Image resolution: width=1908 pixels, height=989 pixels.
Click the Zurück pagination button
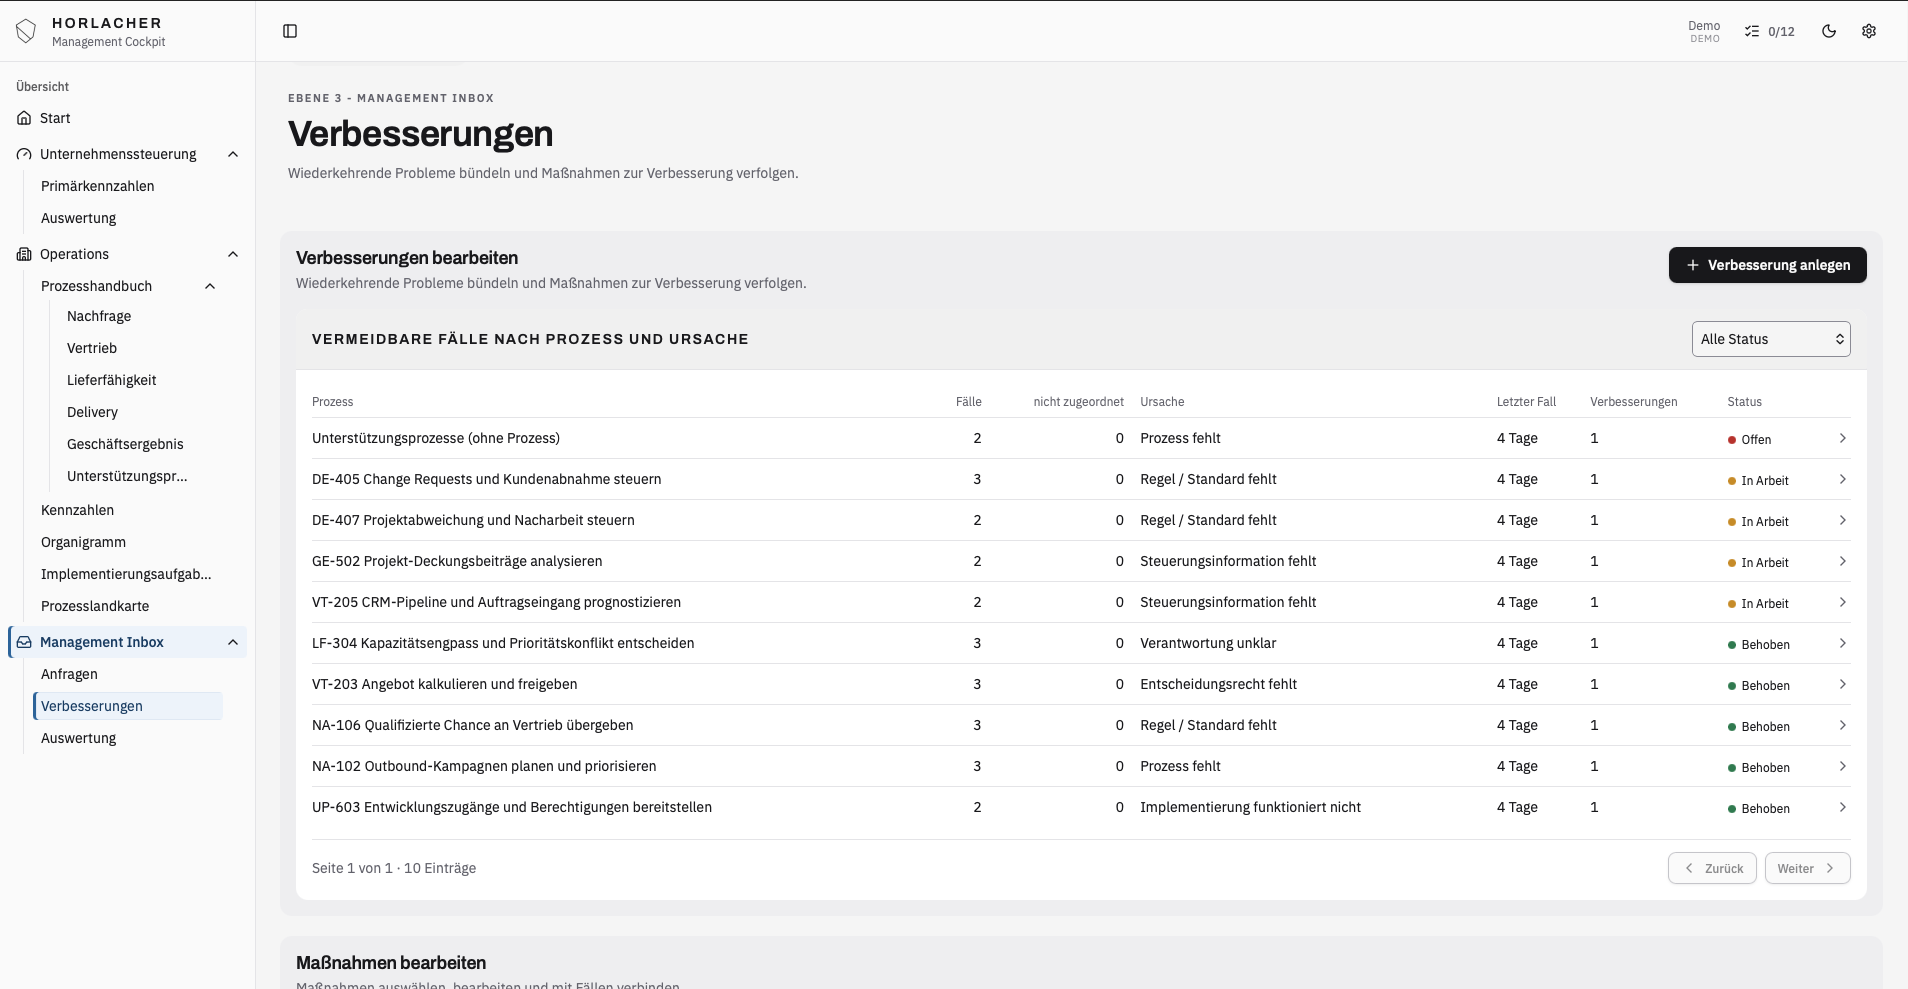(x=1712, y=868)
